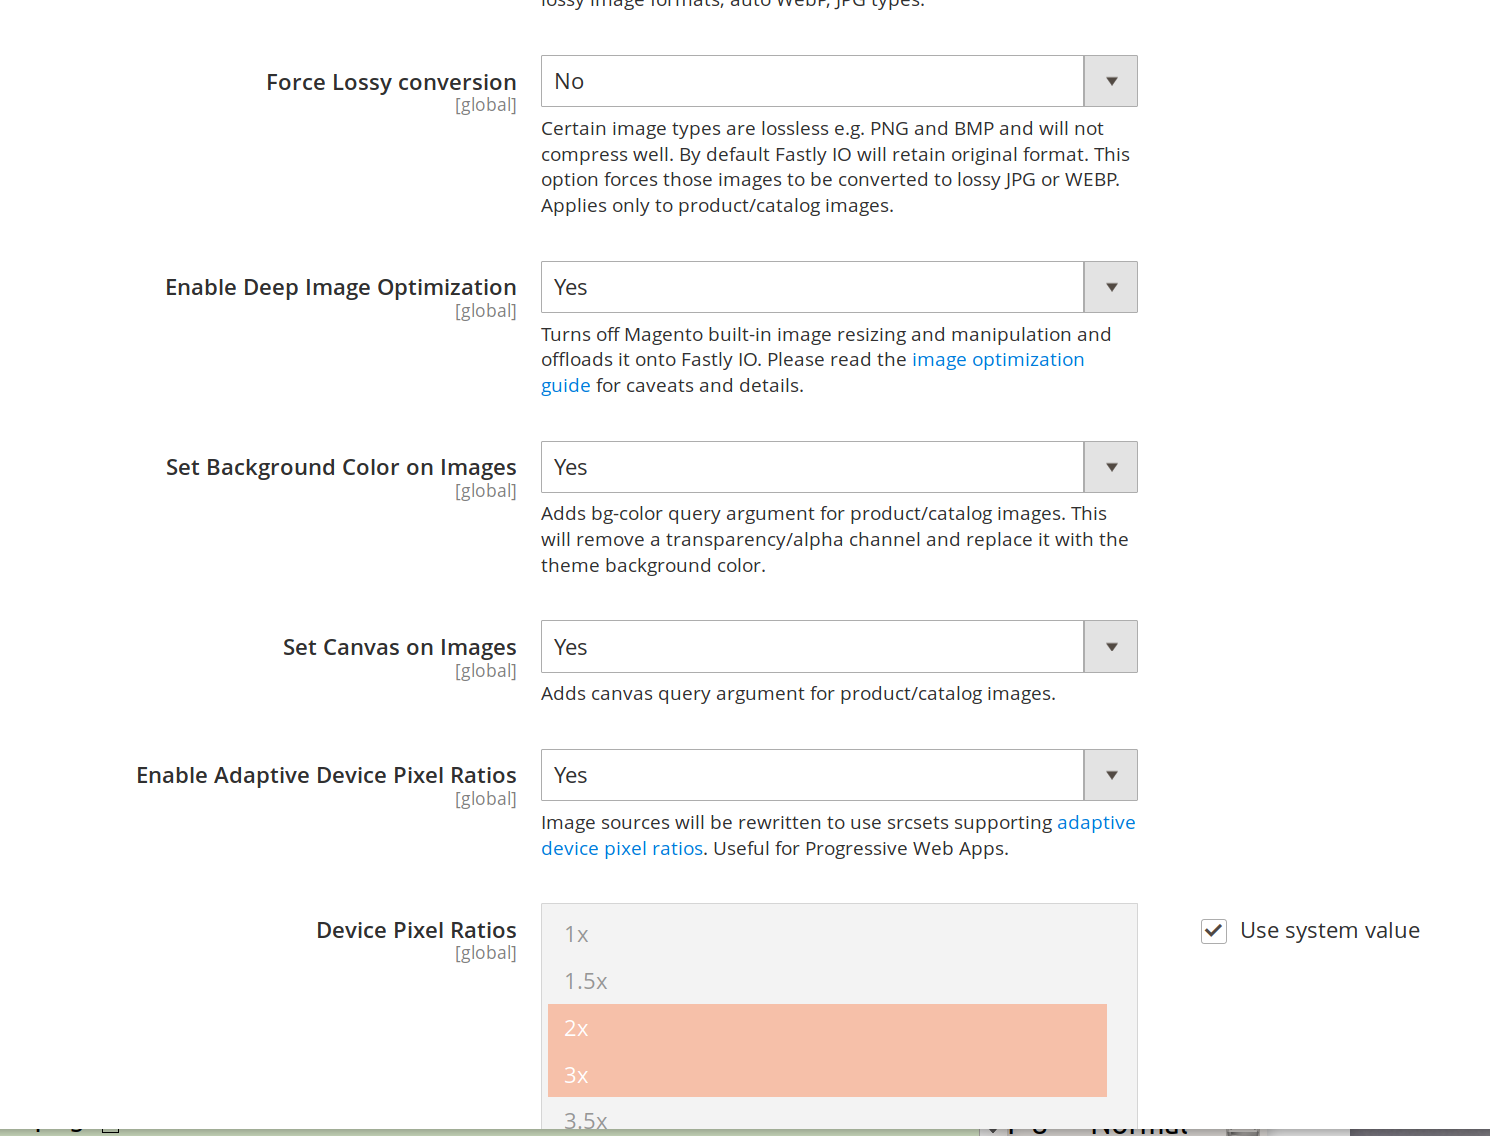Toggle the Use system value checkbox
1490x1136 pixels.
[x=1213, y=931]
